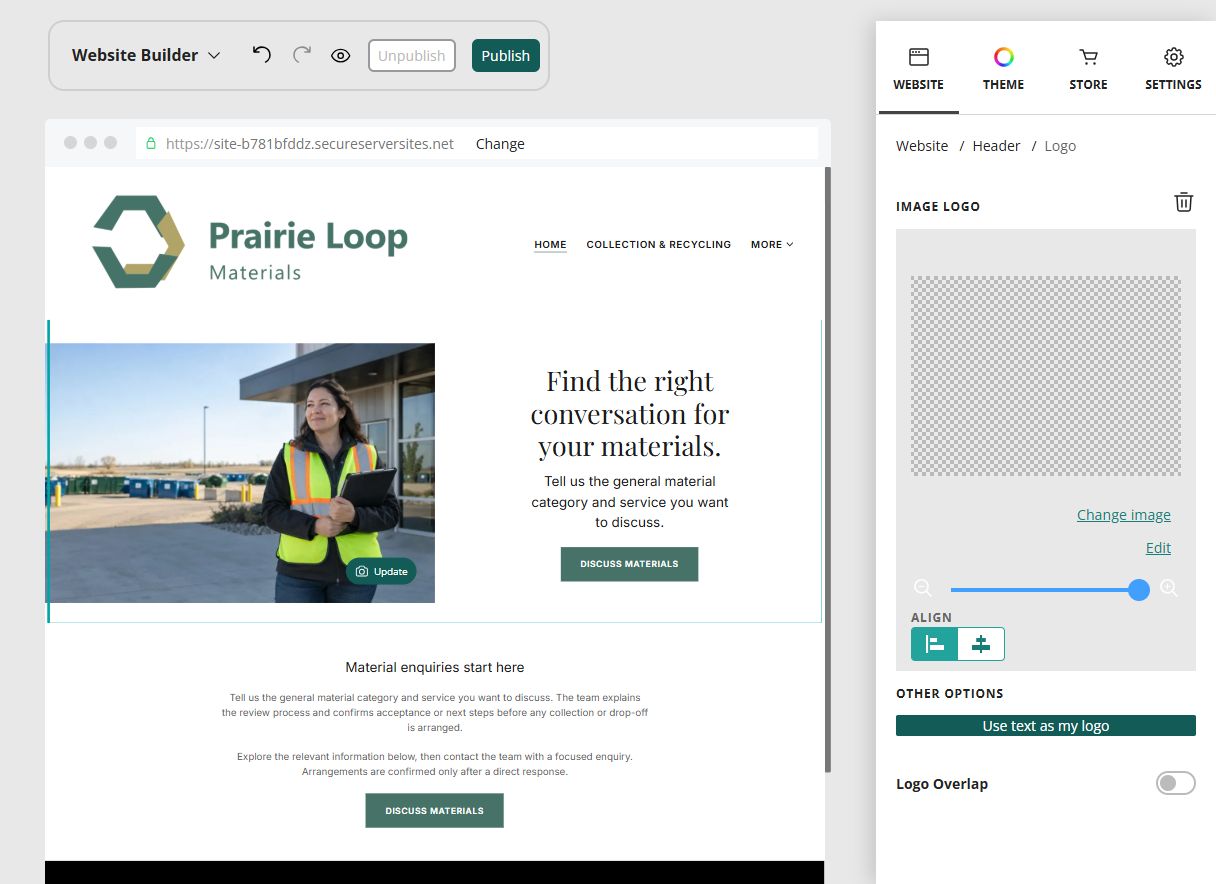Click the site URL text

[310, 144]
